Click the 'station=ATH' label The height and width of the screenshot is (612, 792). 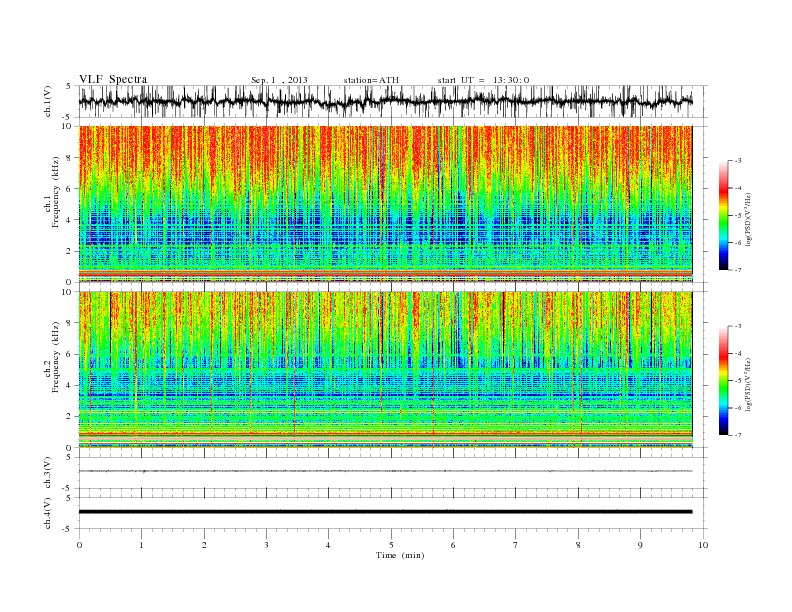tap(371, 80)
